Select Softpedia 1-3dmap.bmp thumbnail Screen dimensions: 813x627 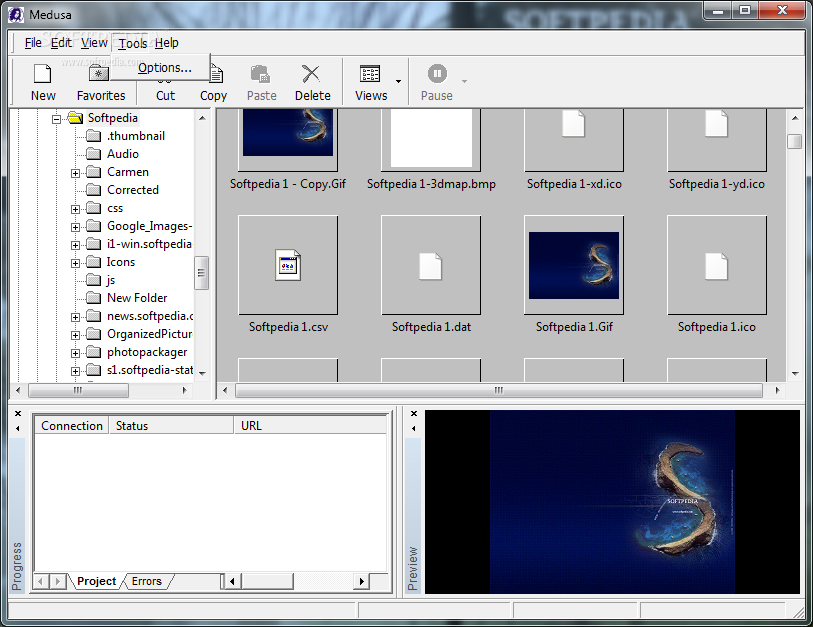click(x=431, y=140)
